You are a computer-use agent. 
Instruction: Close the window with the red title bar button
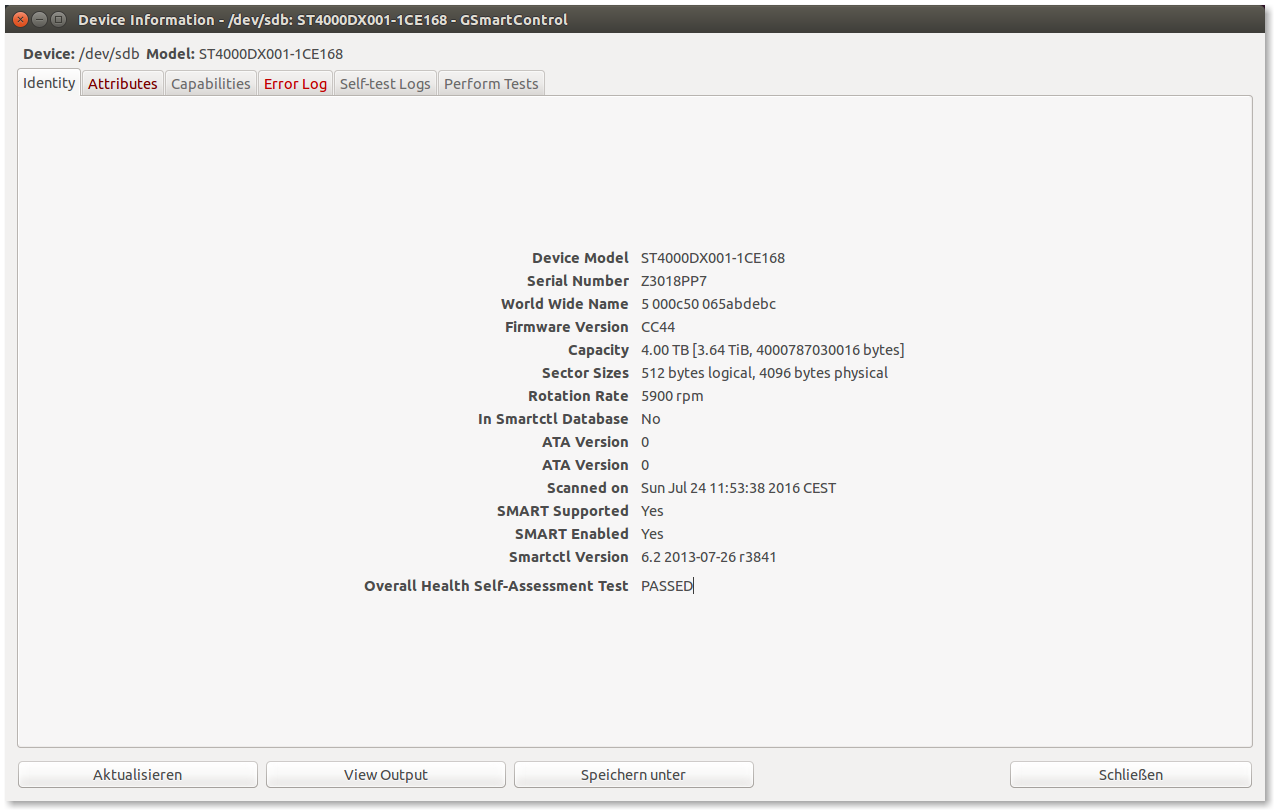pyautogui.click(x=21, y=19)
